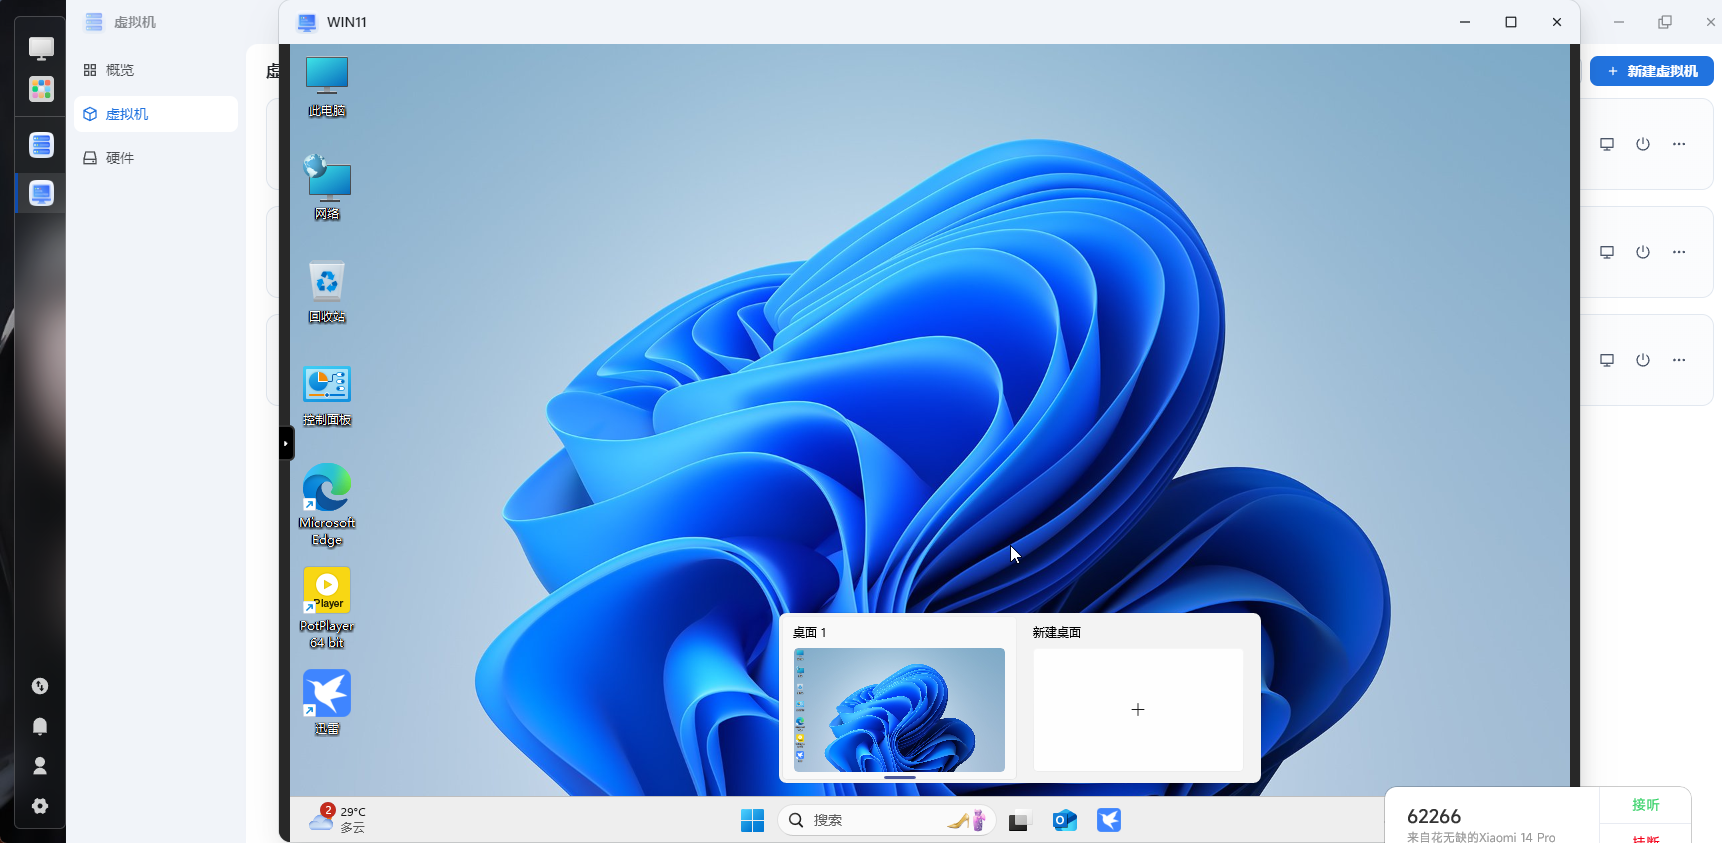Open more options for the first virtual machine
The width and height of the screenshot is (1722, 843).
1679,144
